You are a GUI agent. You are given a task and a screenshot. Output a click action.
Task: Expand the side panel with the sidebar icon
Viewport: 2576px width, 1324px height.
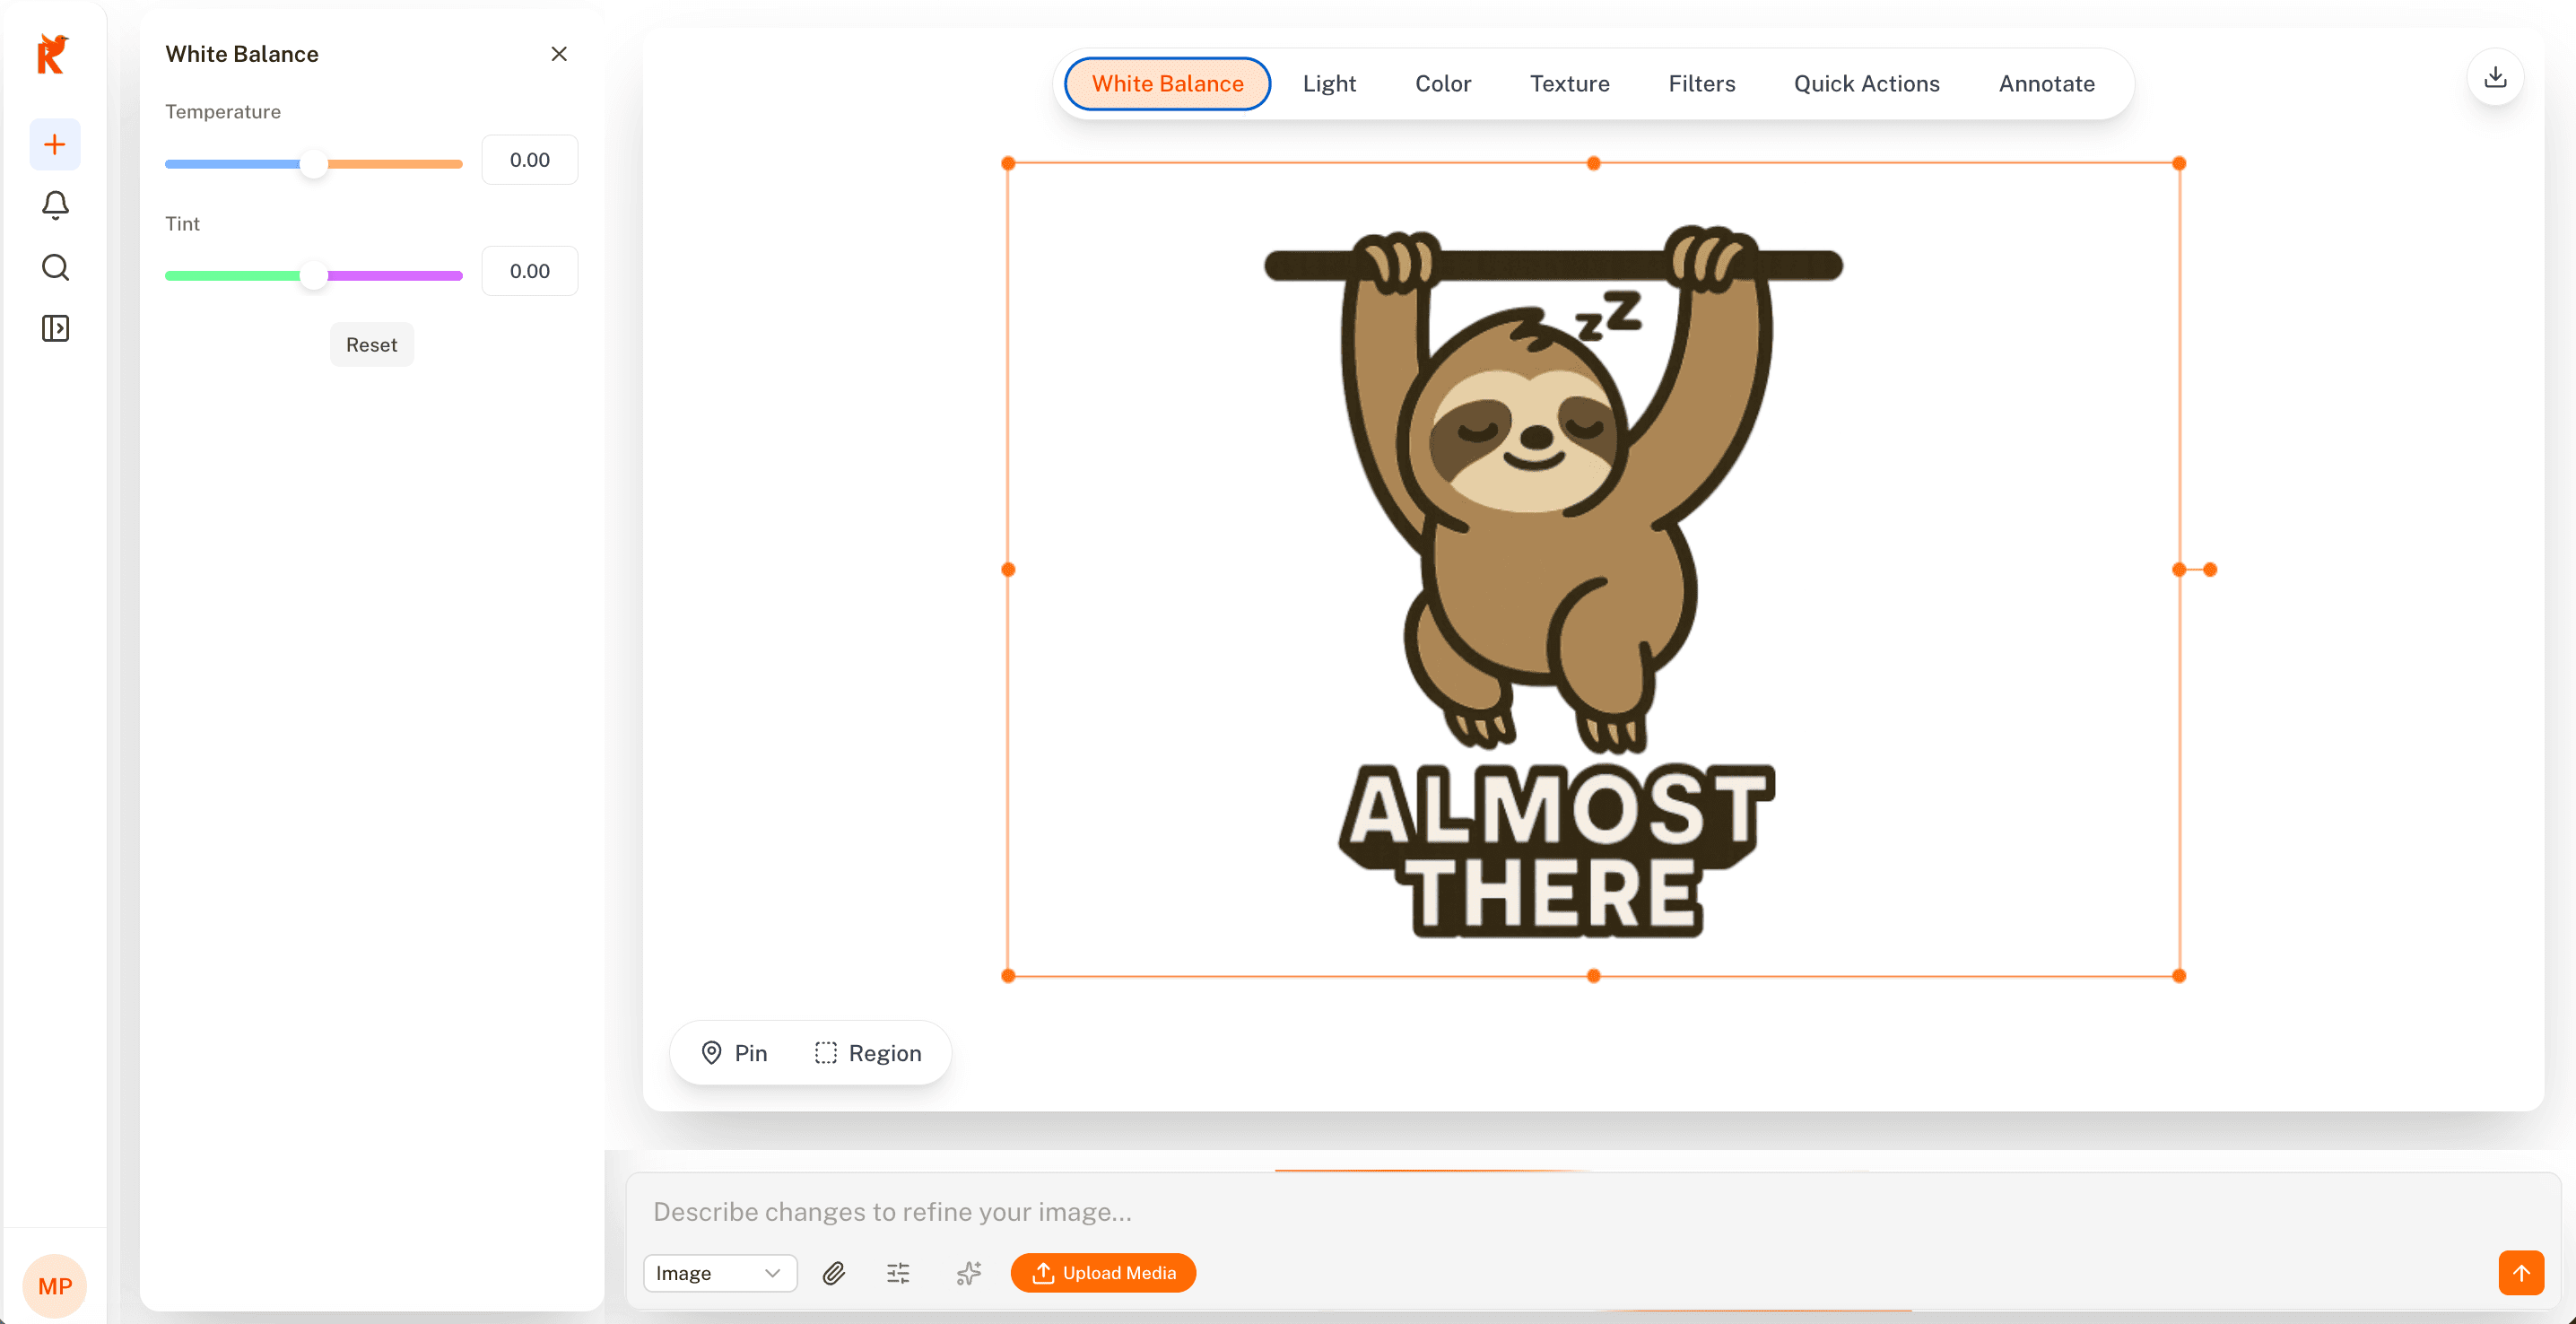click(55, 328)
